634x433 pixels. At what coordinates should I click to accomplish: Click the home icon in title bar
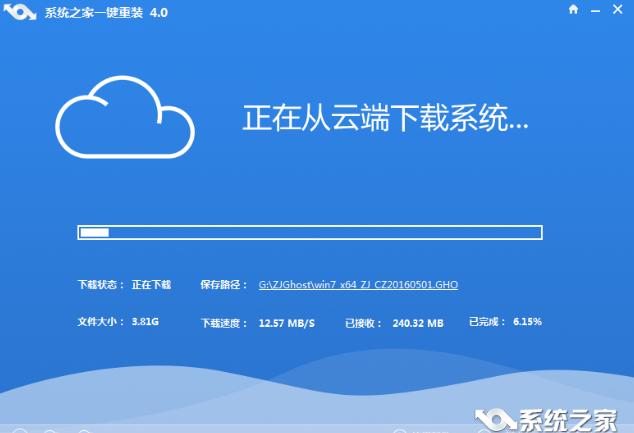(573, 9)
